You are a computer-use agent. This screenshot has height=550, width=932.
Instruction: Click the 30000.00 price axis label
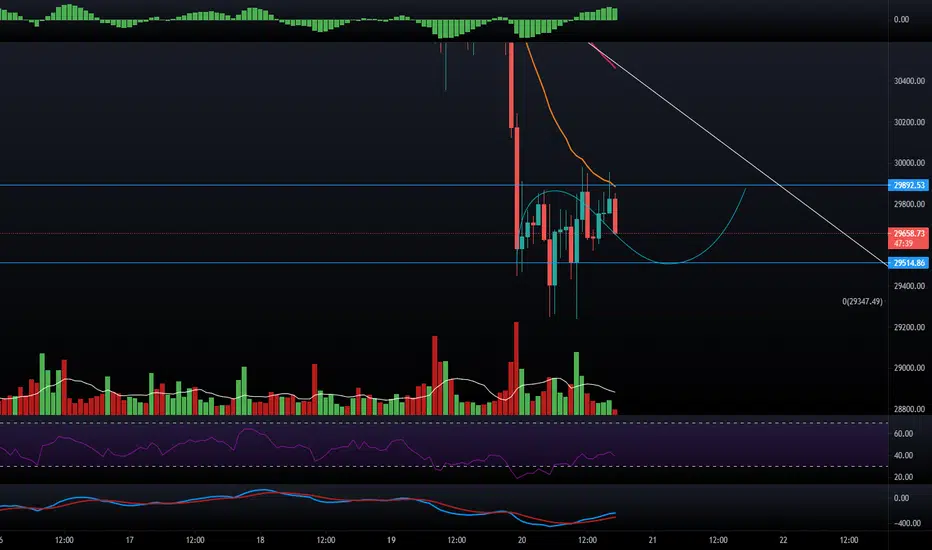[909, 162]
